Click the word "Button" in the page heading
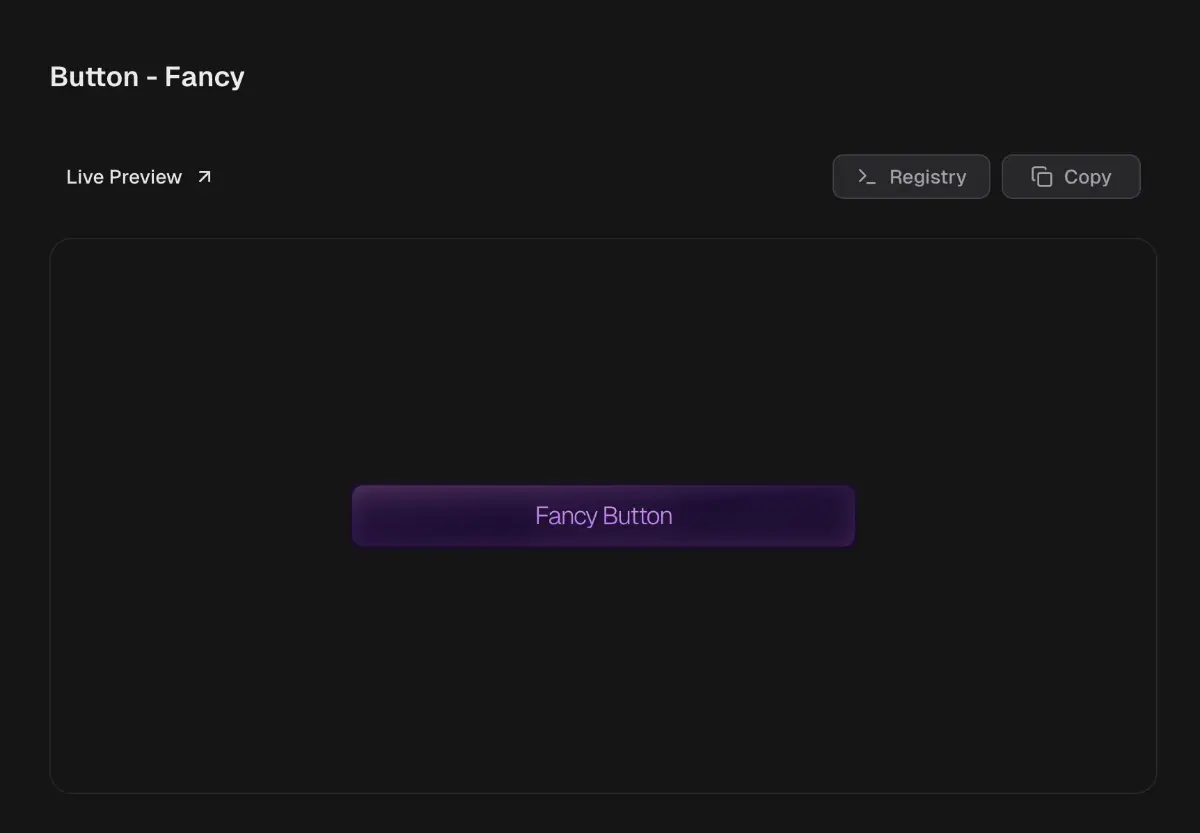 click(x=94, y=77)
